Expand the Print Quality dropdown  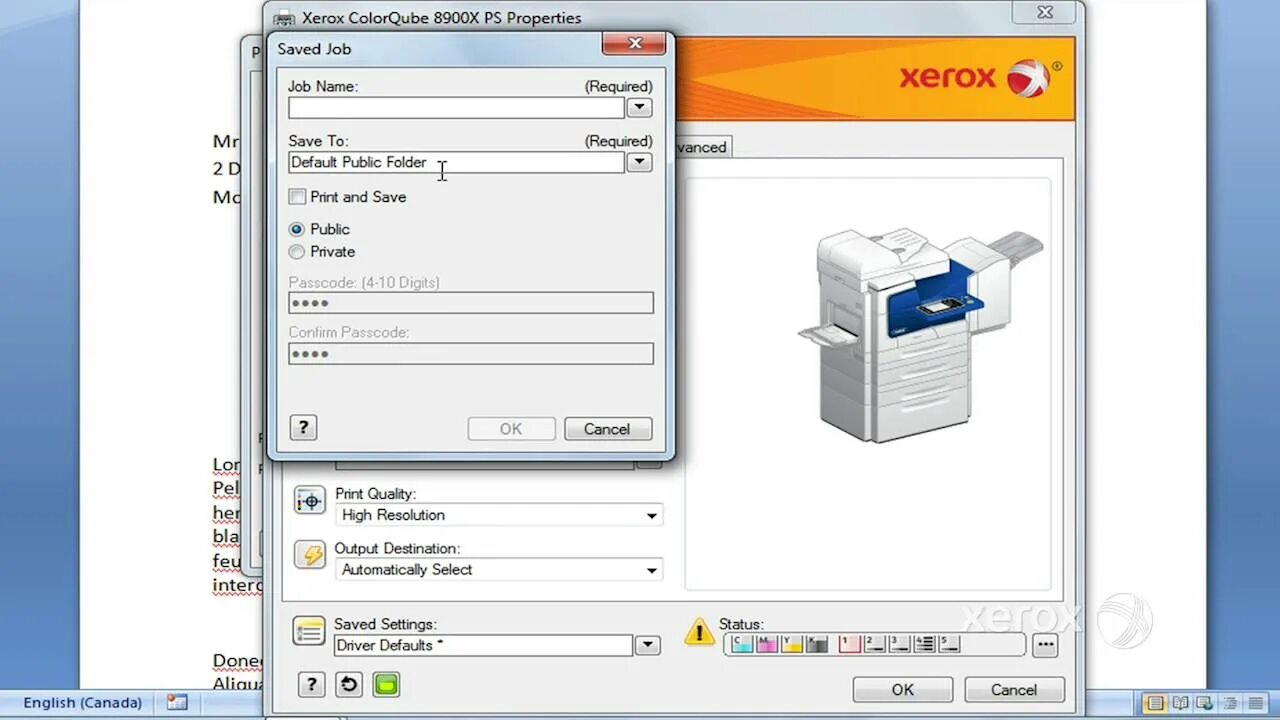(651, 516)
